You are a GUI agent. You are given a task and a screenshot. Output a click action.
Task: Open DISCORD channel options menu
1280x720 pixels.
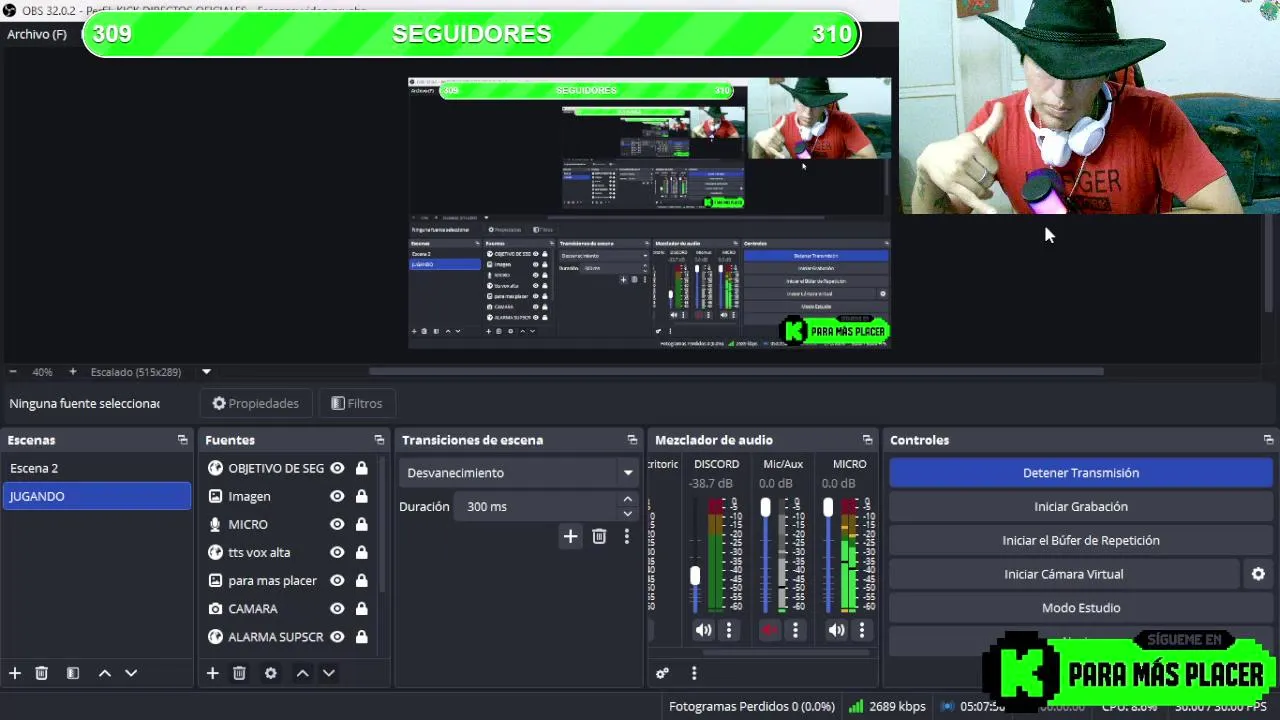[729, 630]
